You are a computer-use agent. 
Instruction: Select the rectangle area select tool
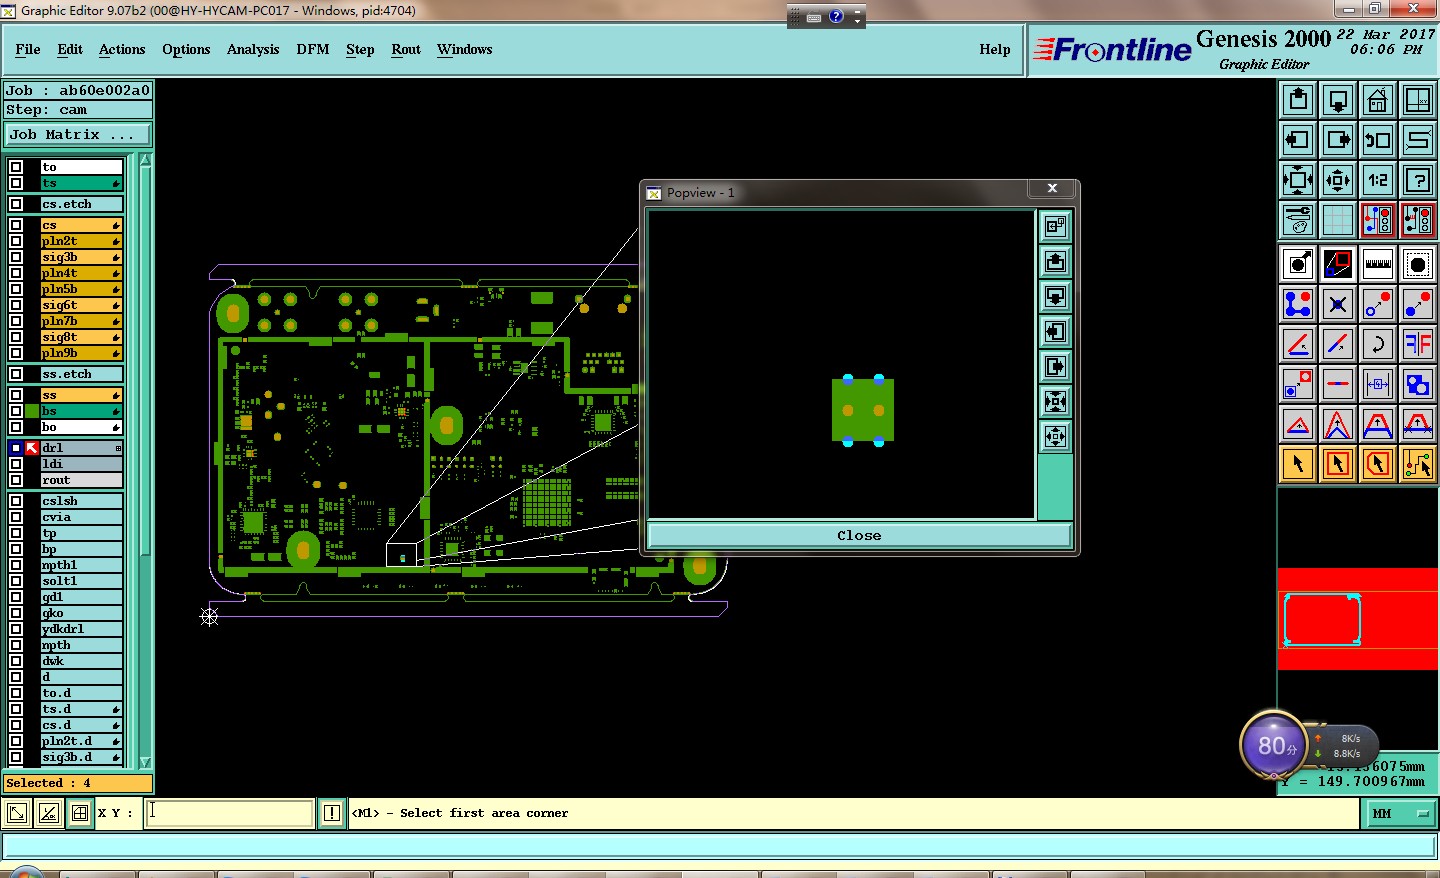coord(1338,463)
